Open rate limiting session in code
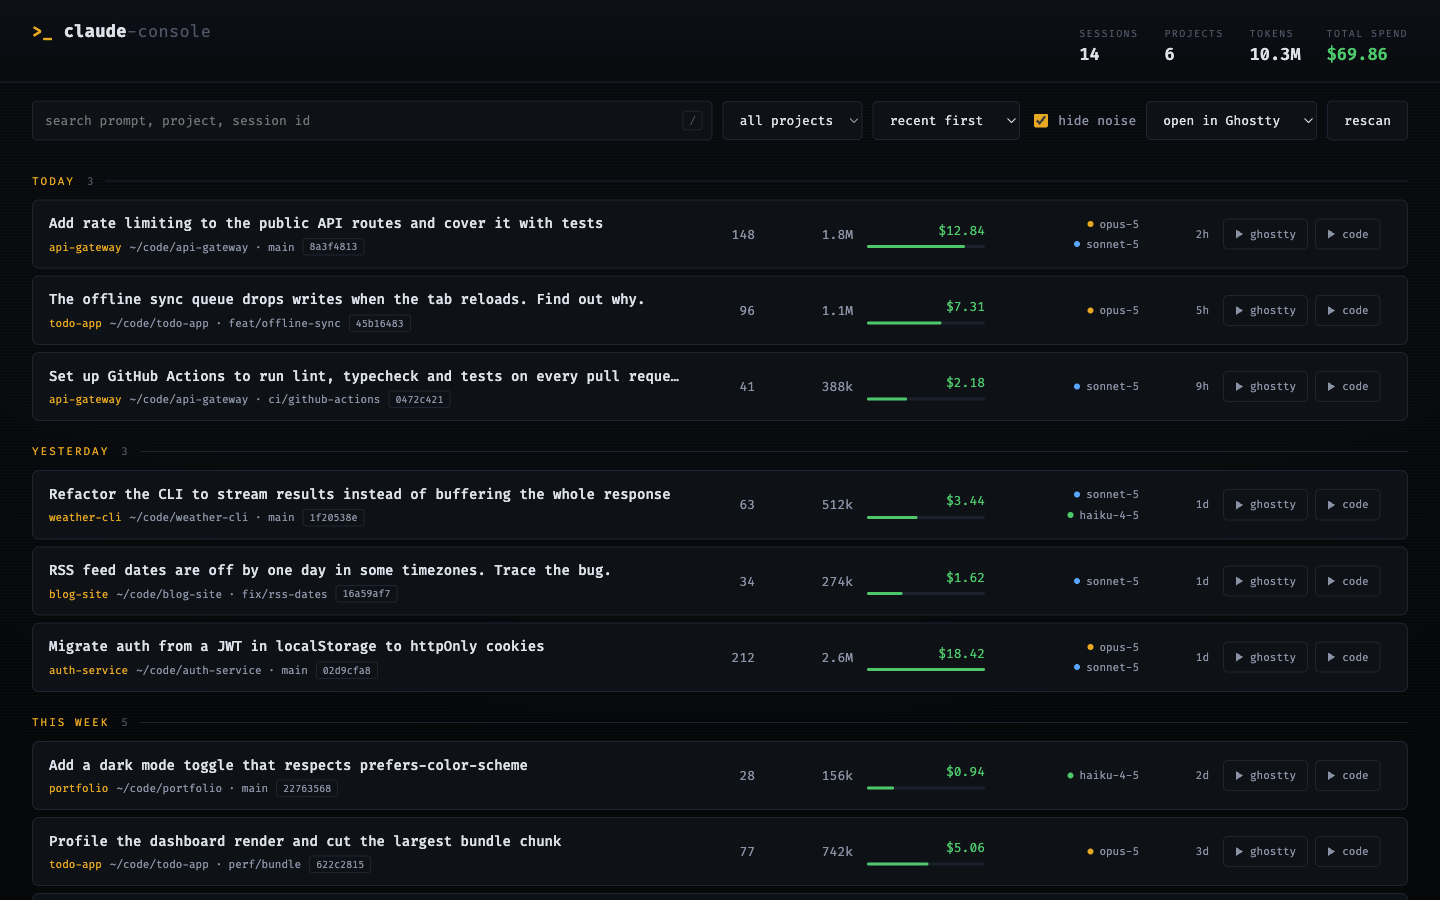This screenshot has height=900, width=1440. pyautogui.click(x=1347, y=234)
